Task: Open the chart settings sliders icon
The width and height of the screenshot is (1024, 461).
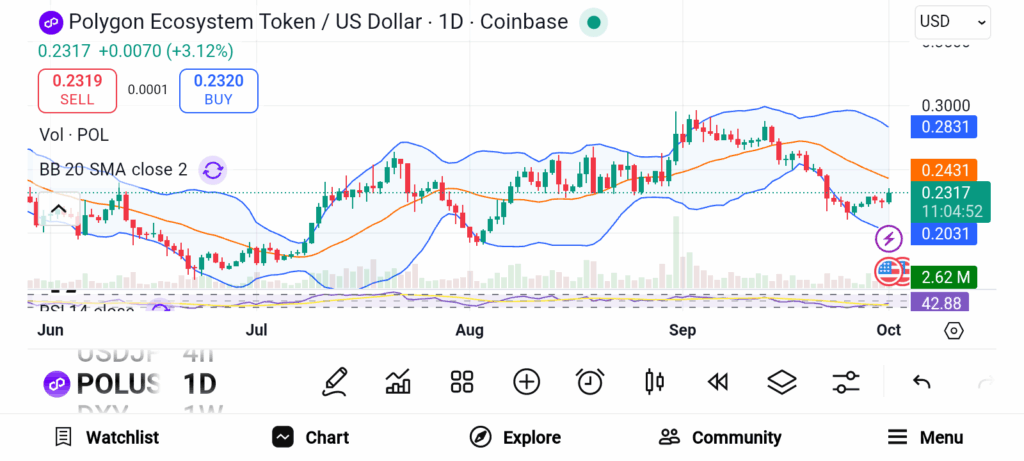Action: 846,381
